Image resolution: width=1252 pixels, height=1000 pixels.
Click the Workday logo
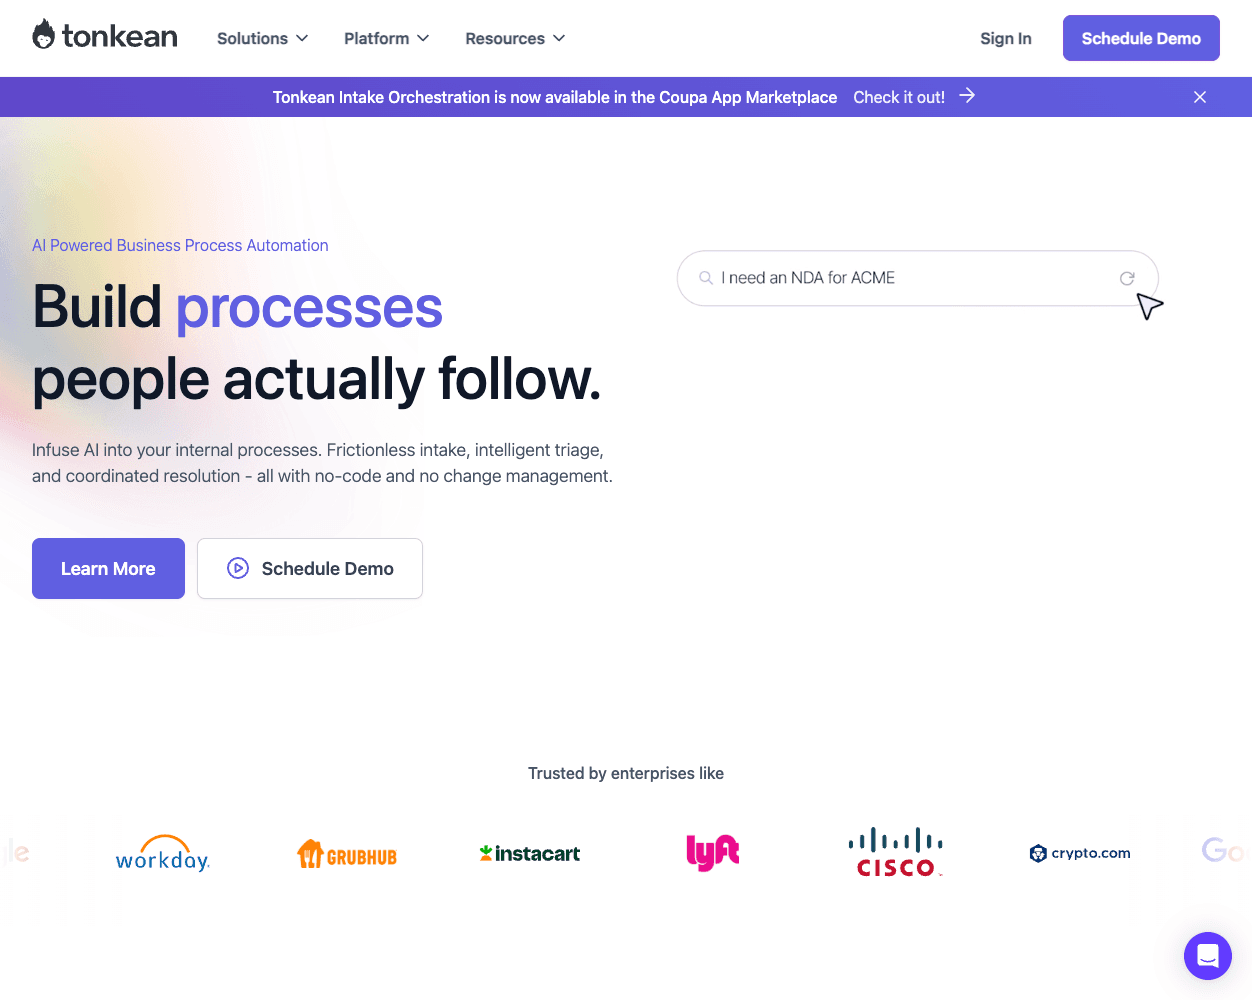[162, 854]
